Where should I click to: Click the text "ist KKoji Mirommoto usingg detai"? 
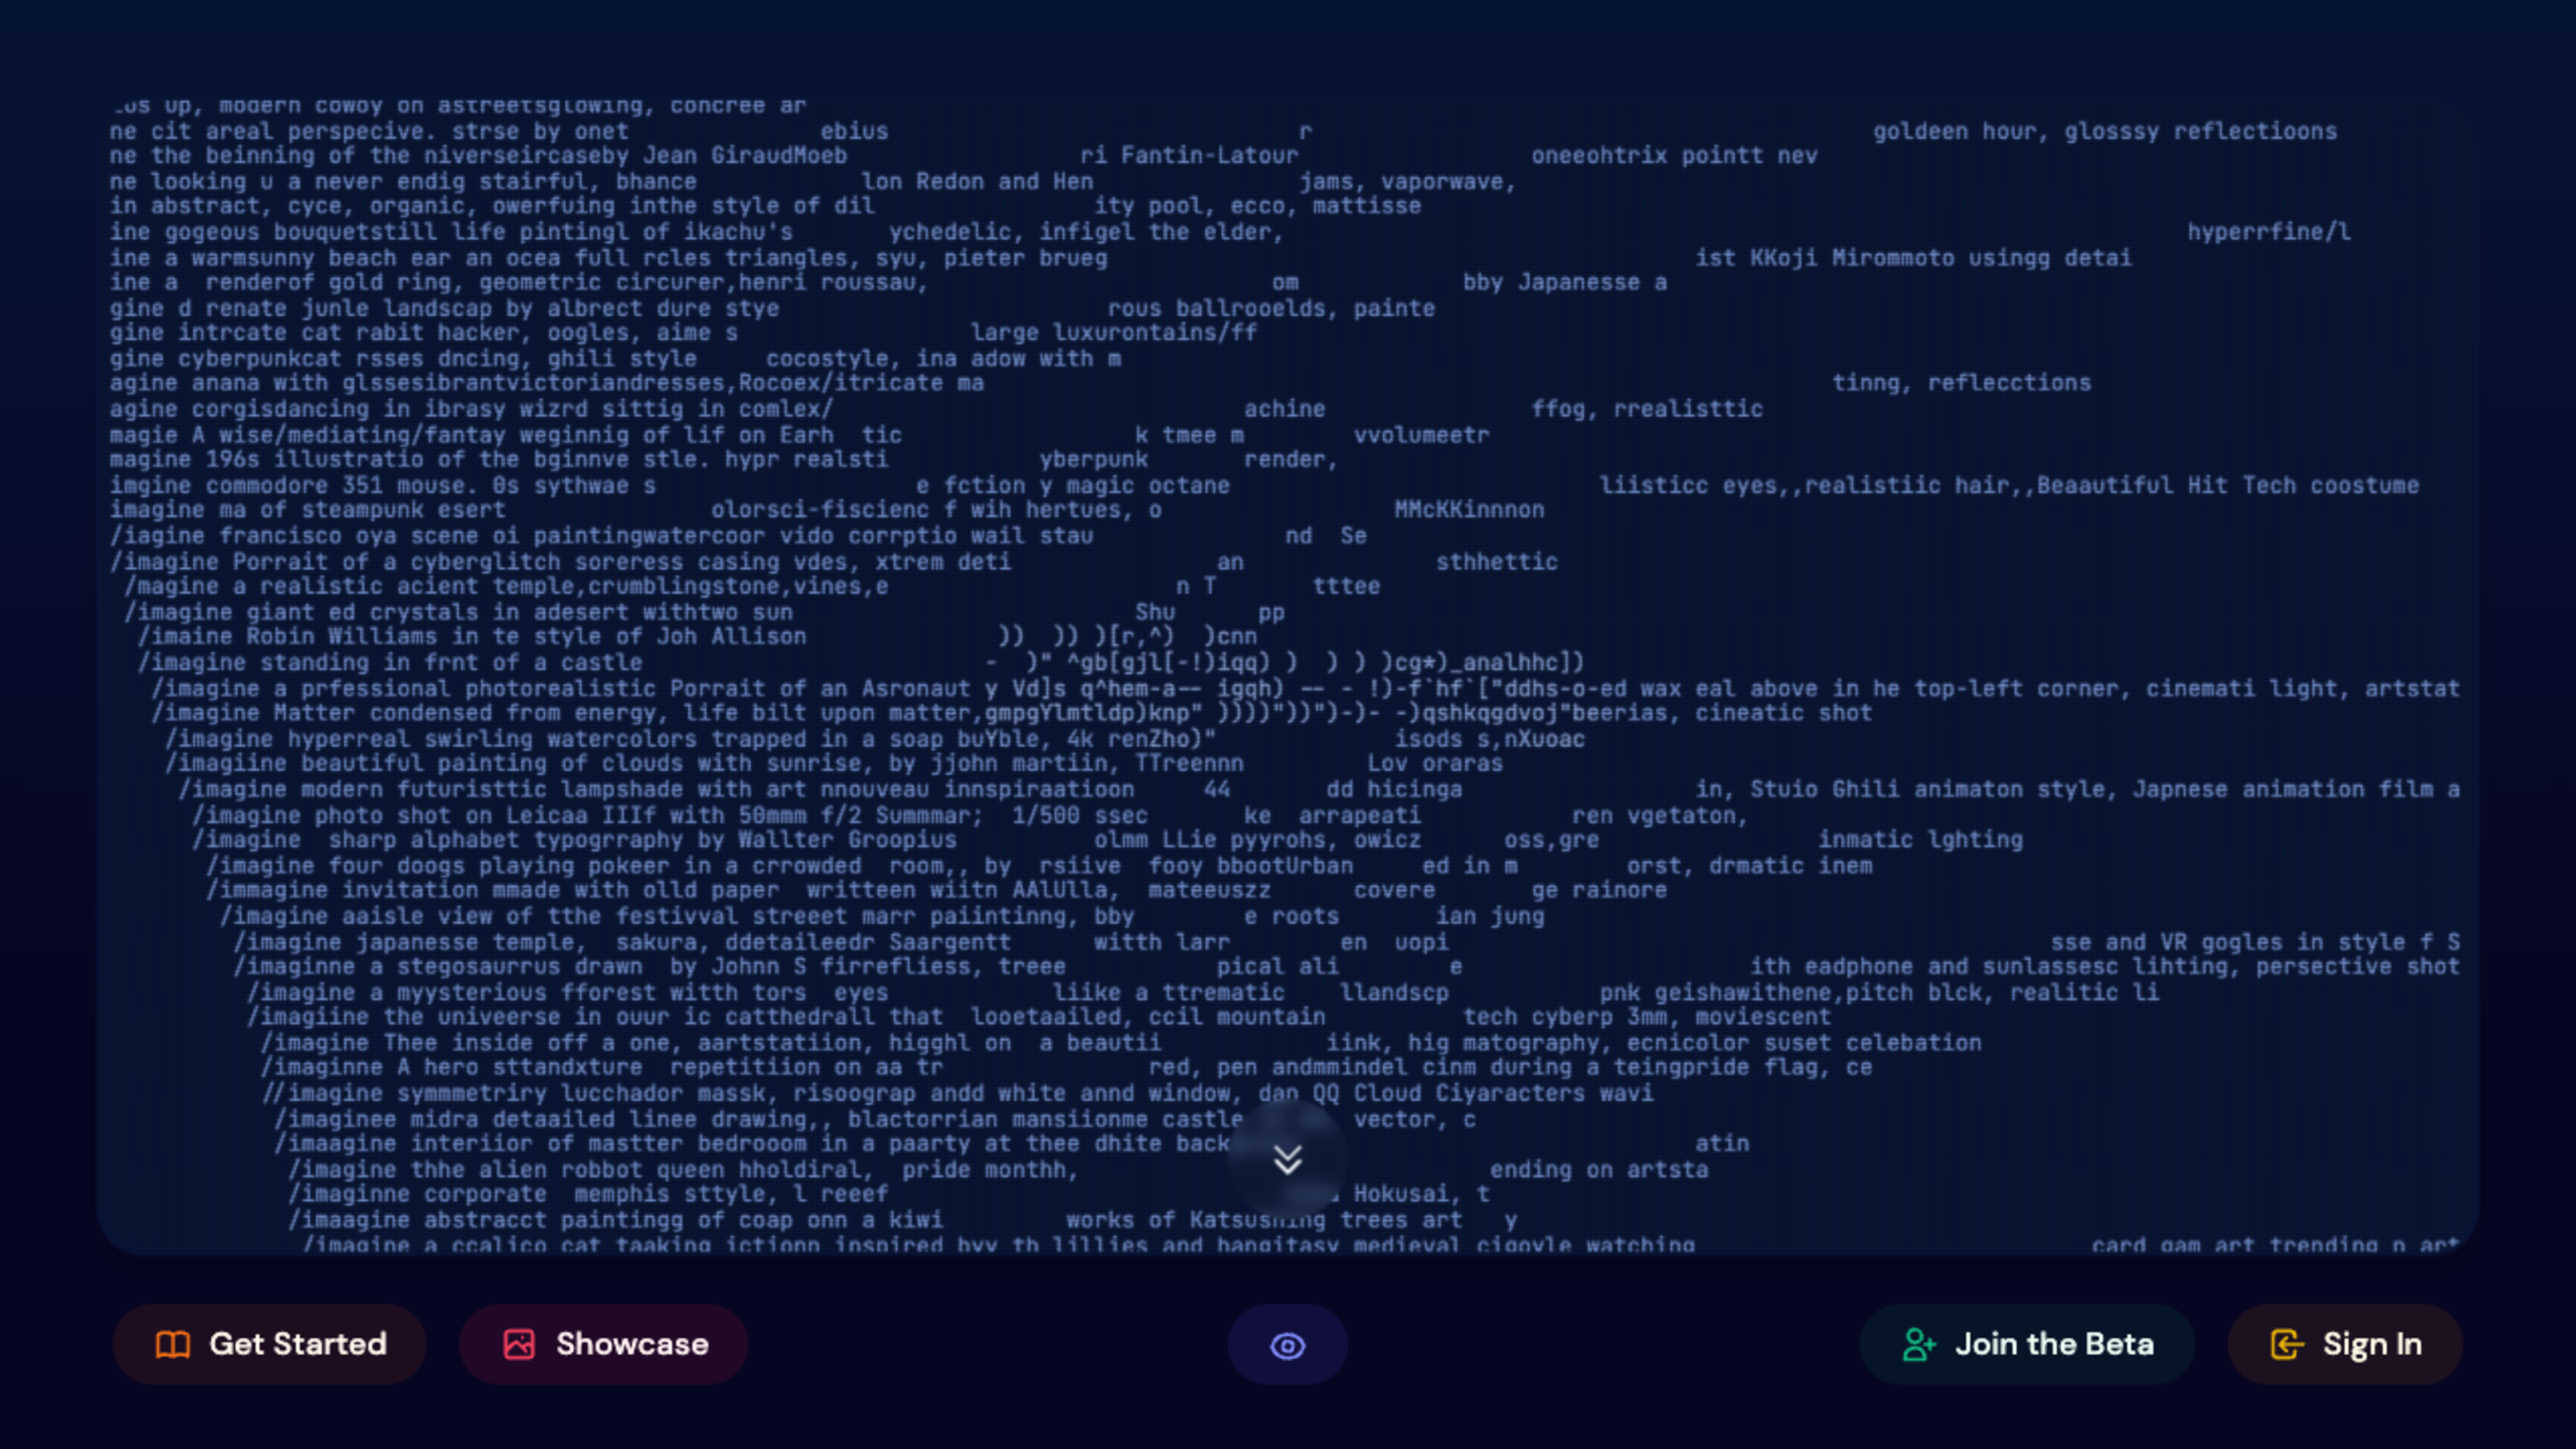[x=1913, y=258]
